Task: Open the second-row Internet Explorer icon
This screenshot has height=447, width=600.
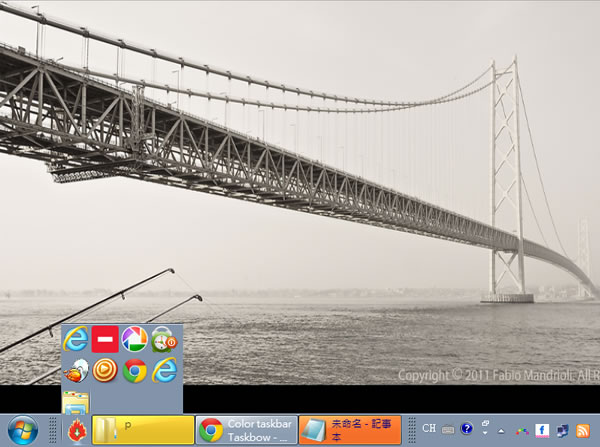Action: tap(164, 370)
